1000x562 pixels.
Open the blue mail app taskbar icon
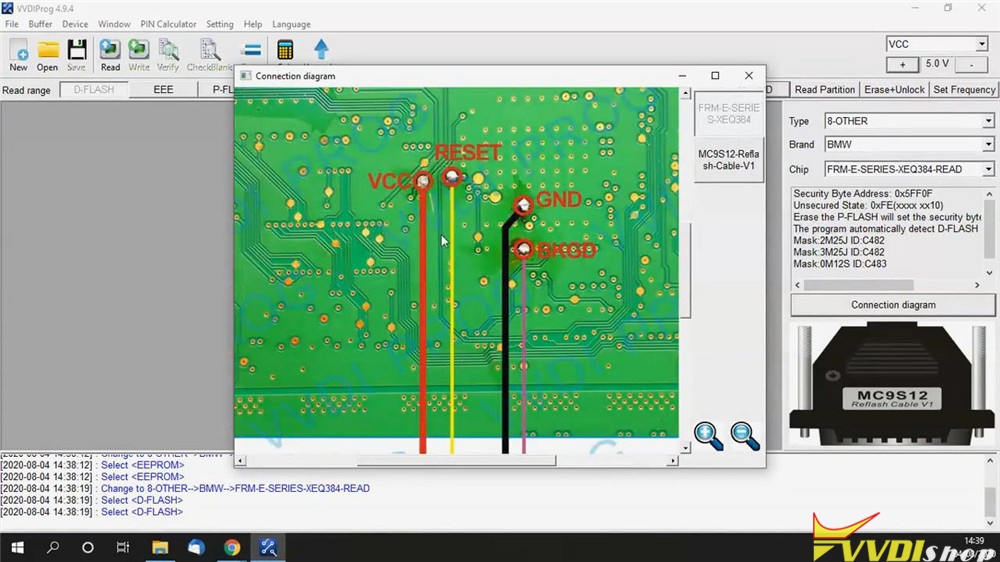[196, 547]
